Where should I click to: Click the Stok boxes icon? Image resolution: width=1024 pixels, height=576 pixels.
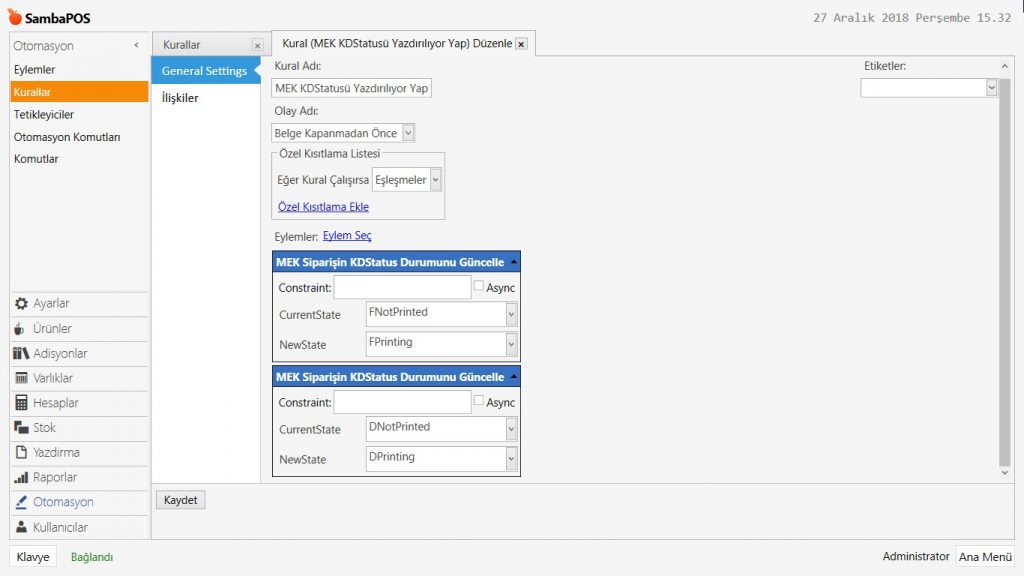22,428
